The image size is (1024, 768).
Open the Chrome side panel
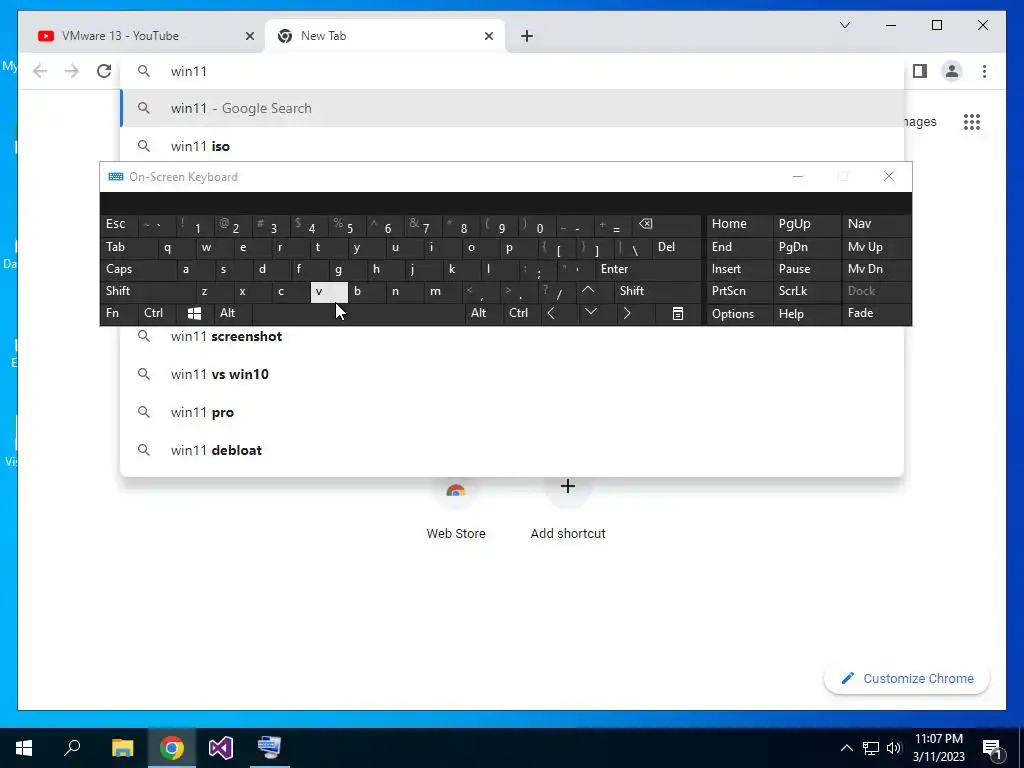pos(920,71)
